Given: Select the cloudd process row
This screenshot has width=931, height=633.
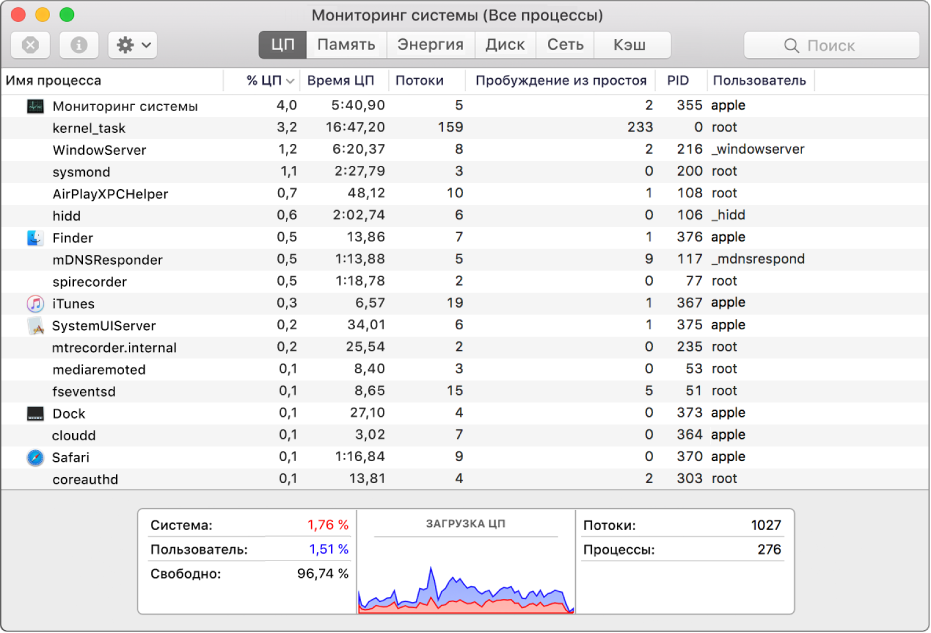Looking at the screenshot, I should [465, 436].
